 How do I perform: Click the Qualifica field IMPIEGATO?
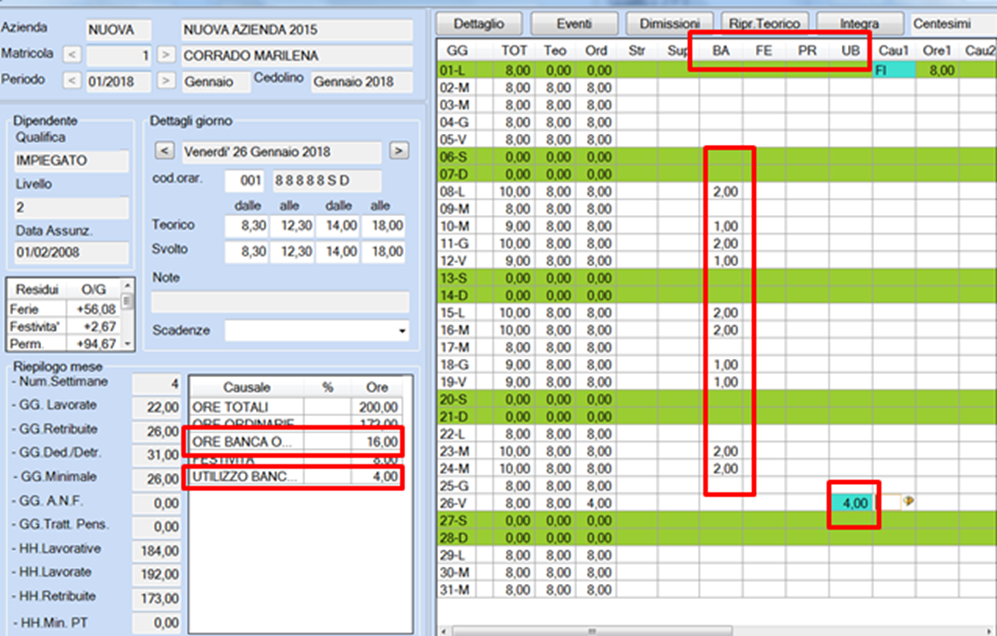[x=71, y=161]
